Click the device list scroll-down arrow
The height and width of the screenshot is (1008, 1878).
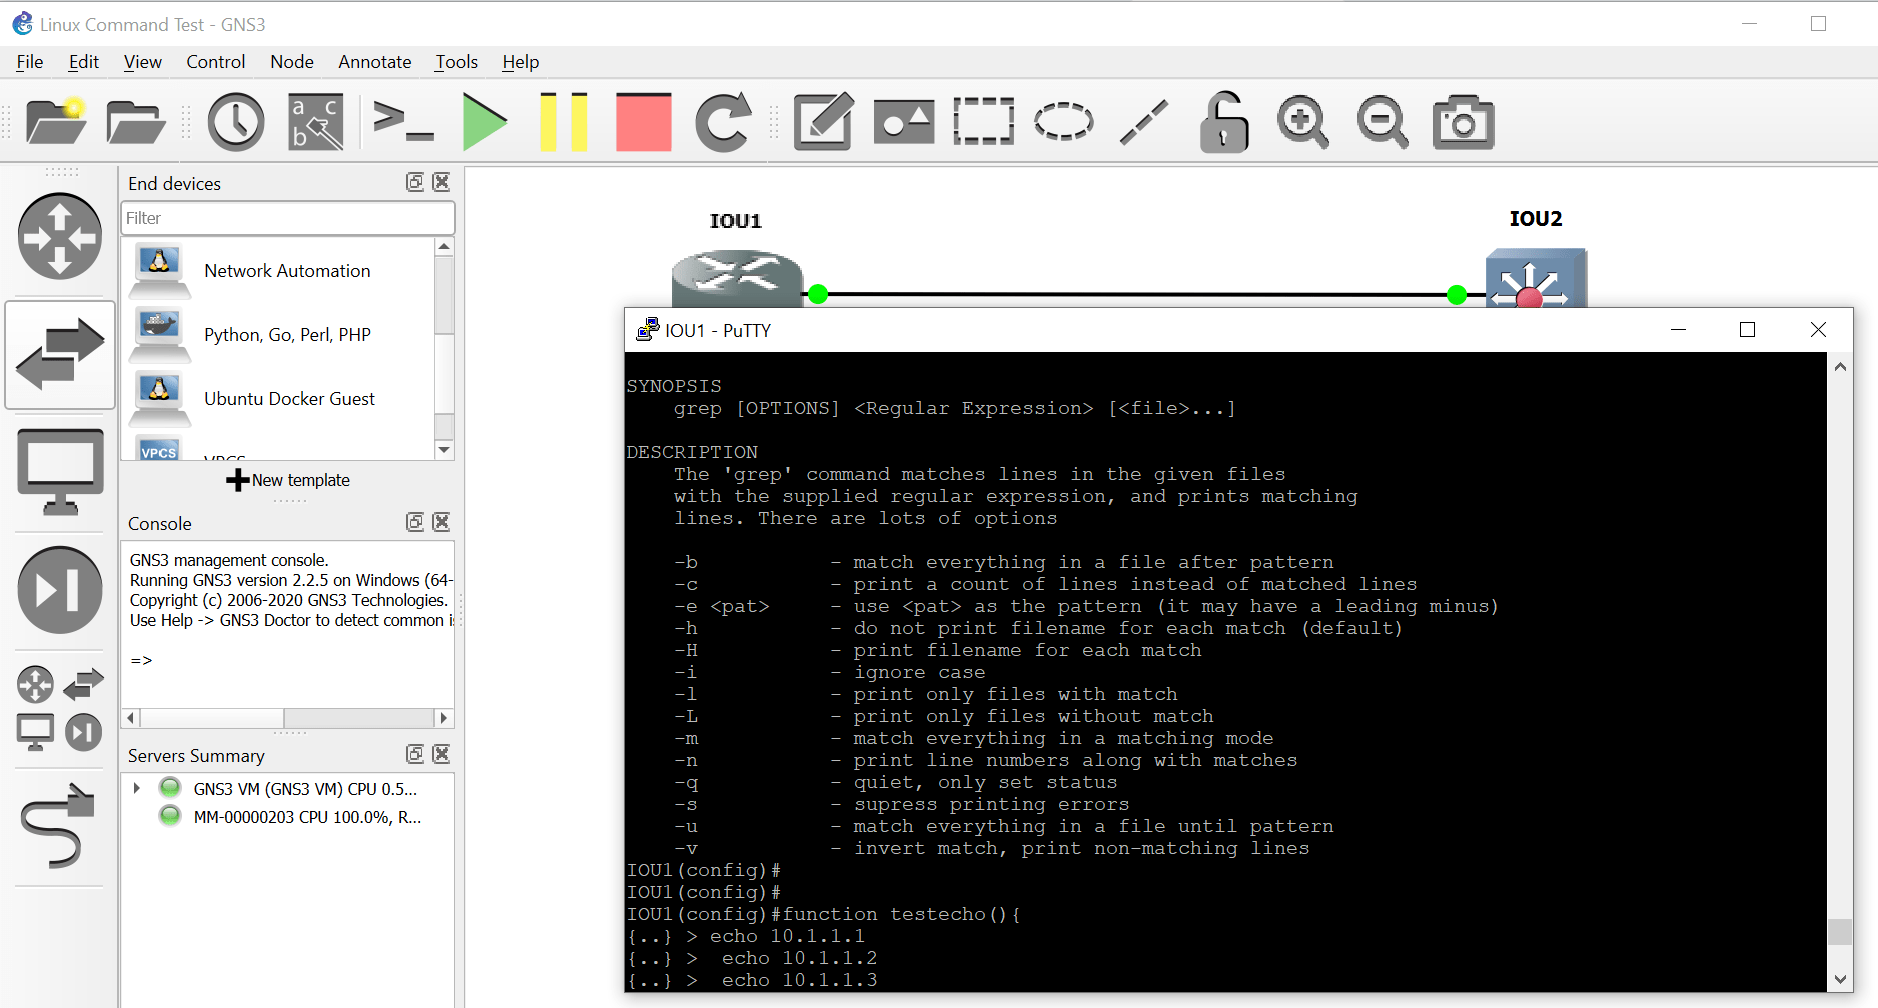445,450
